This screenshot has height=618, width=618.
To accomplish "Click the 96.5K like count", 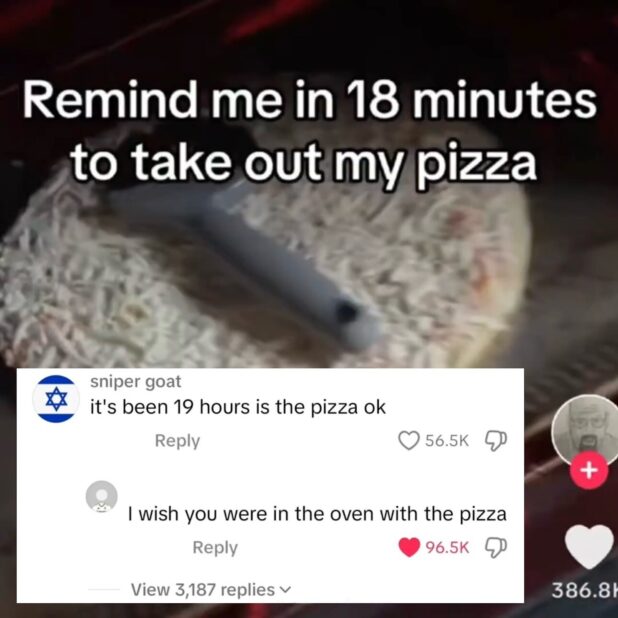I will point(448,547).
